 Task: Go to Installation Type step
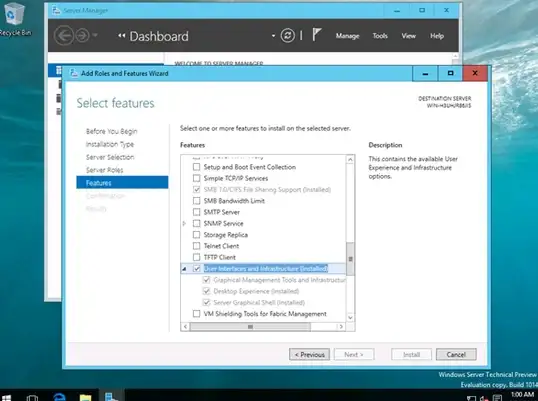click(x=110, y=144)
